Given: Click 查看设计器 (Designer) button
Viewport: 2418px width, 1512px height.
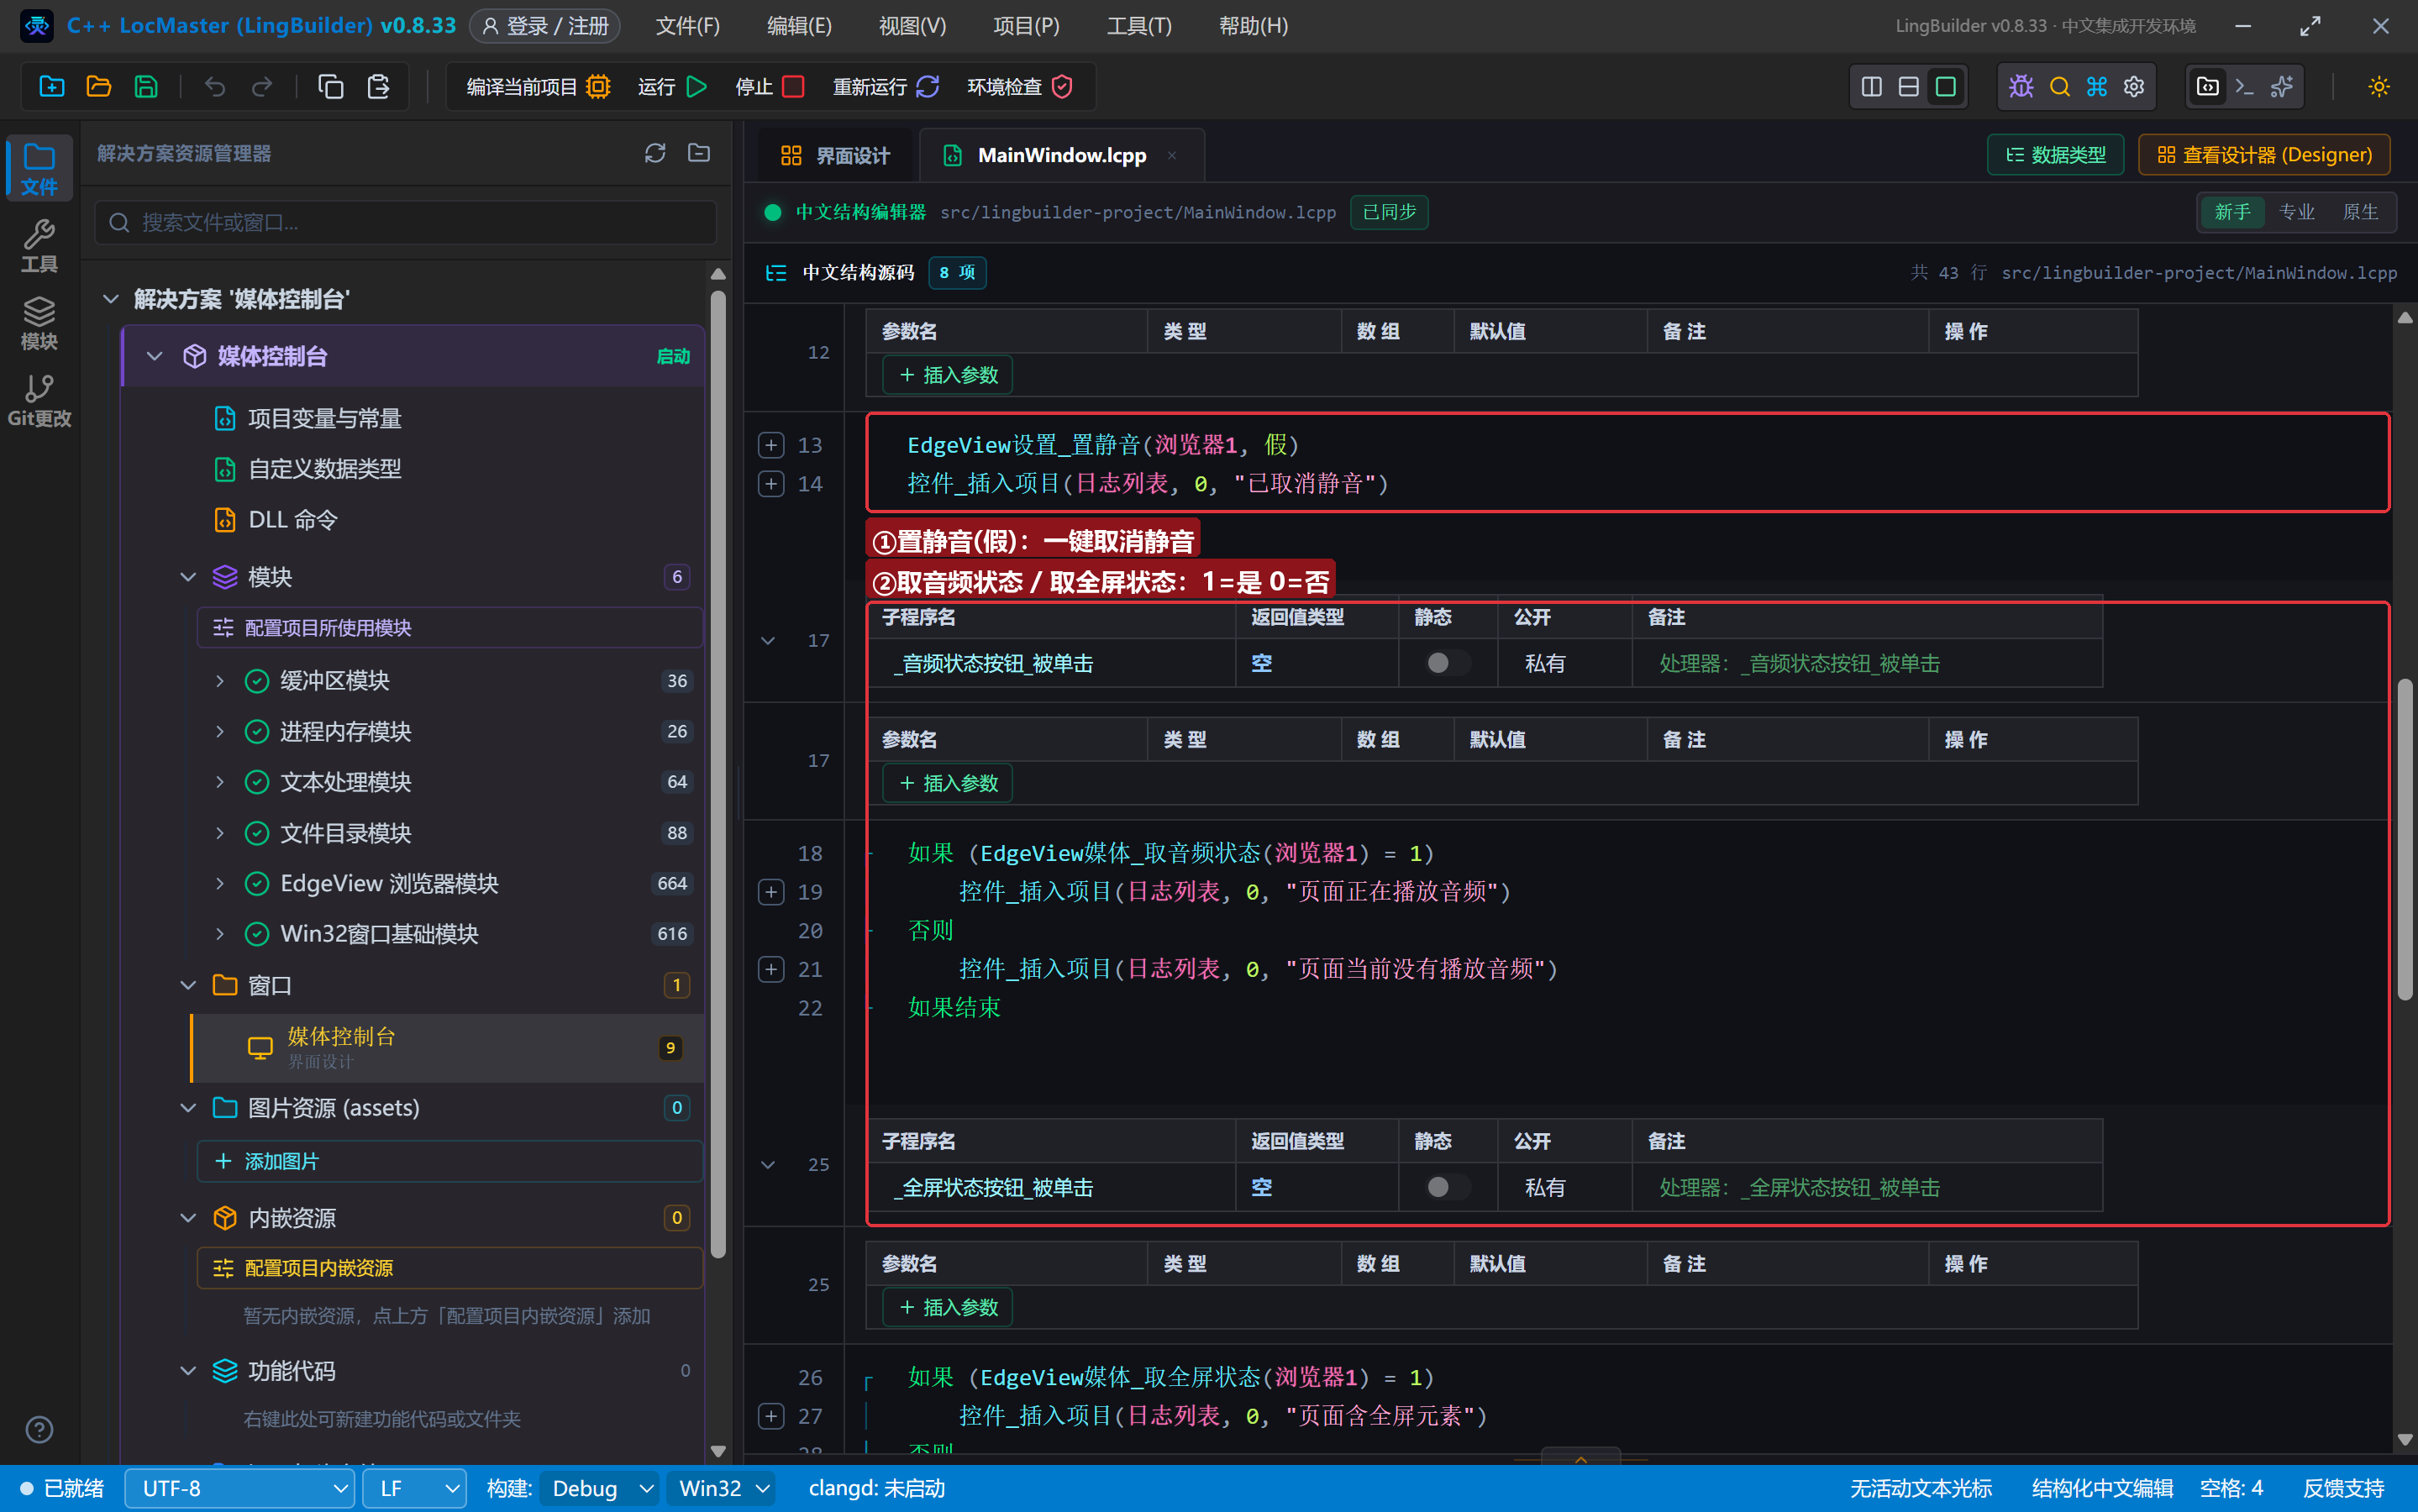Looking at the screenshot, I should click(x=2264, y=155).
